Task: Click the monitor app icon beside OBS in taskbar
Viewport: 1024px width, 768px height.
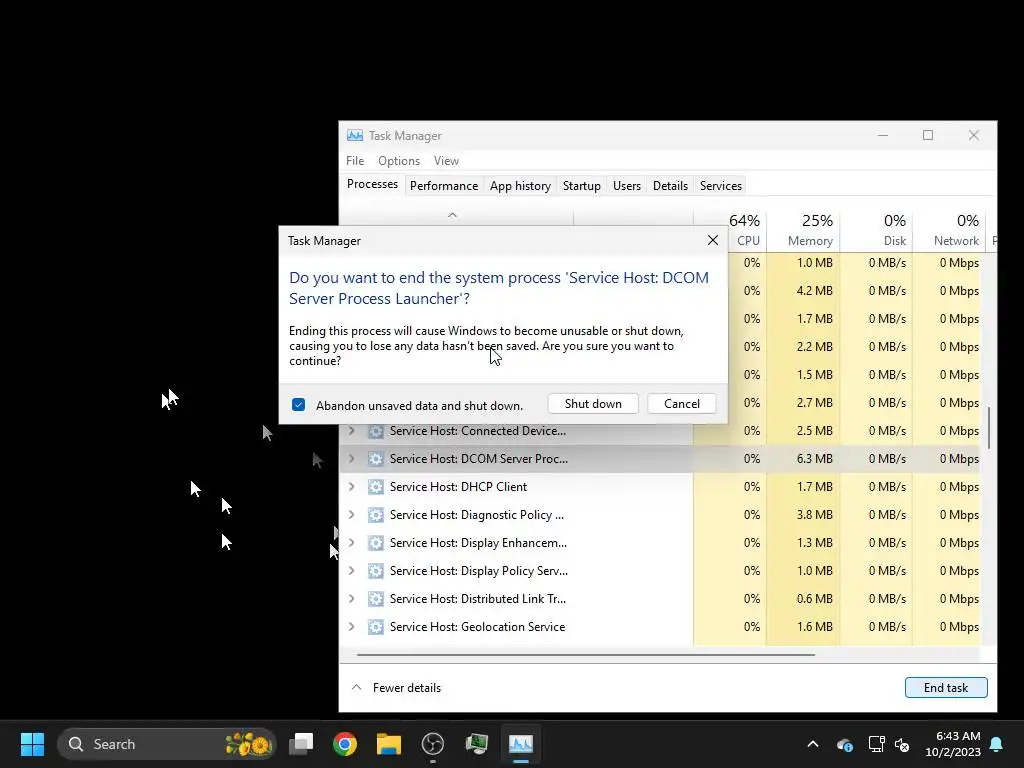Action: [477, 744]
